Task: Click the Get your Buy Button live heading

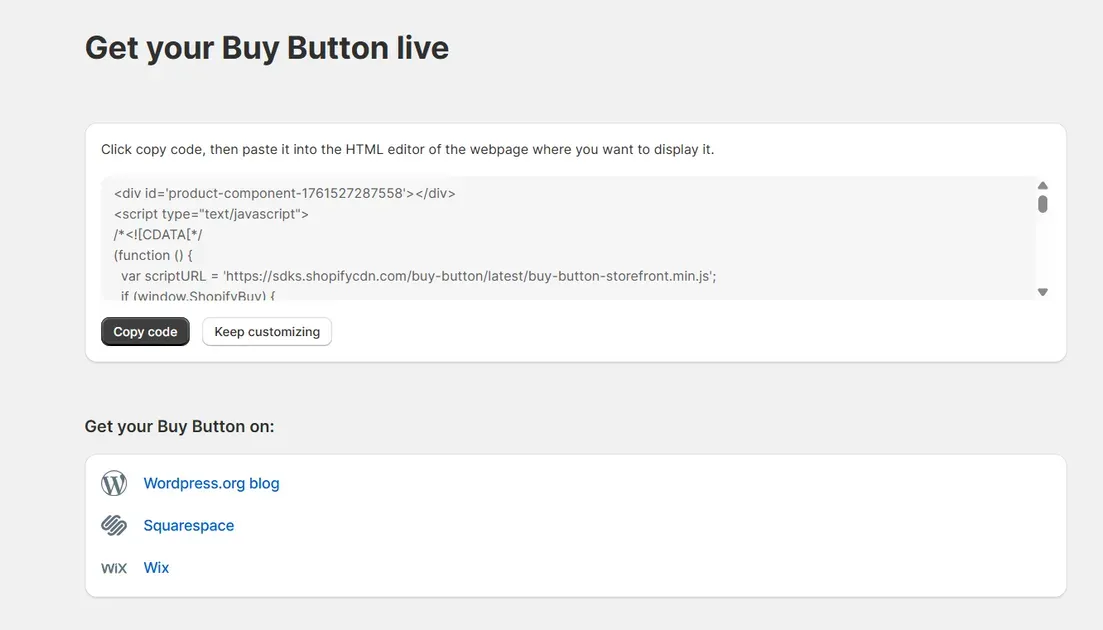Action: [266, 47]
